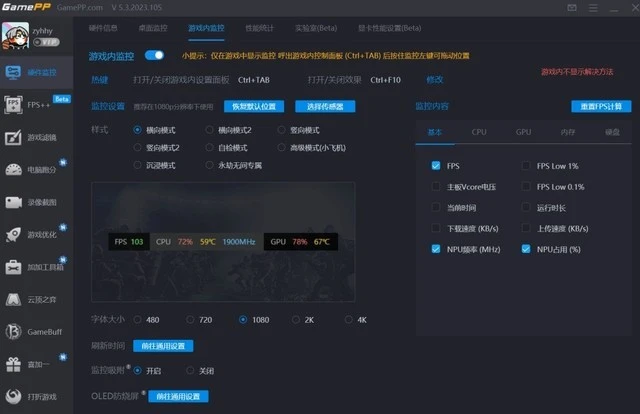
Task: Open the hamburger menu in title bar
Action: click(593, 8)
